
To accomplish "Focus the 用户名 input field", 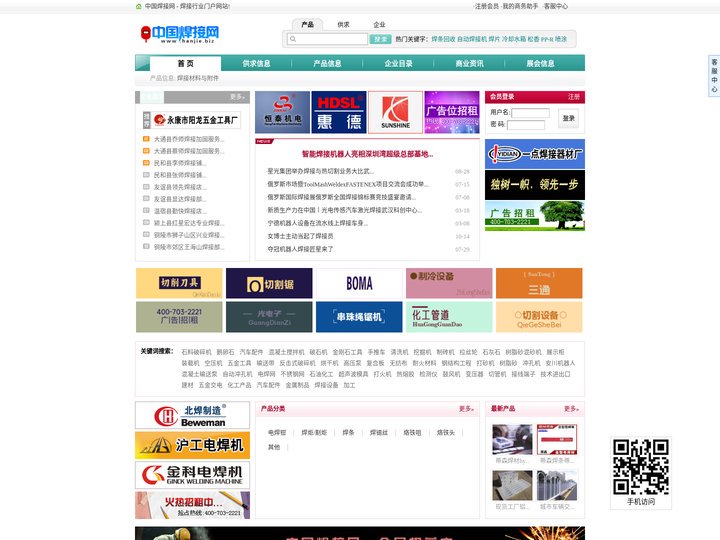I will [530, 112].
